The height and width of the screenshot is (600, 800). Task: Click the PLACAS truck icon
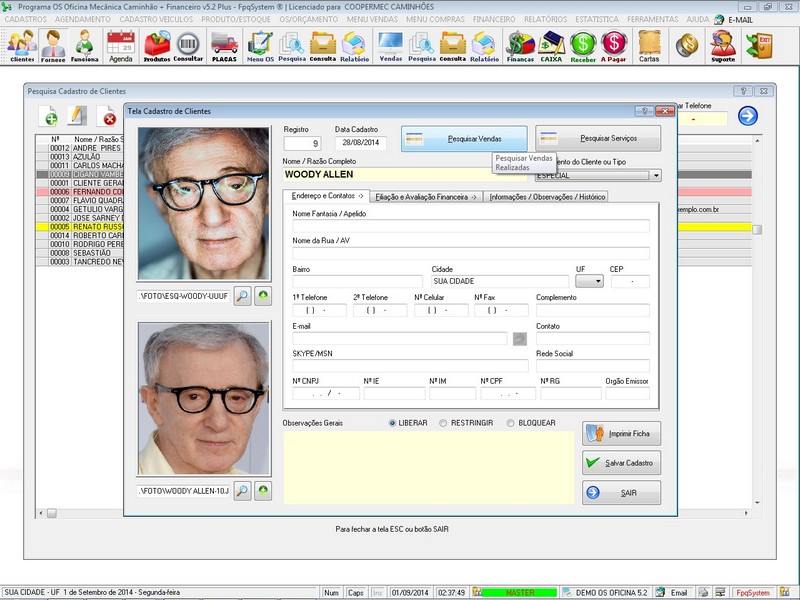(224, 45)
